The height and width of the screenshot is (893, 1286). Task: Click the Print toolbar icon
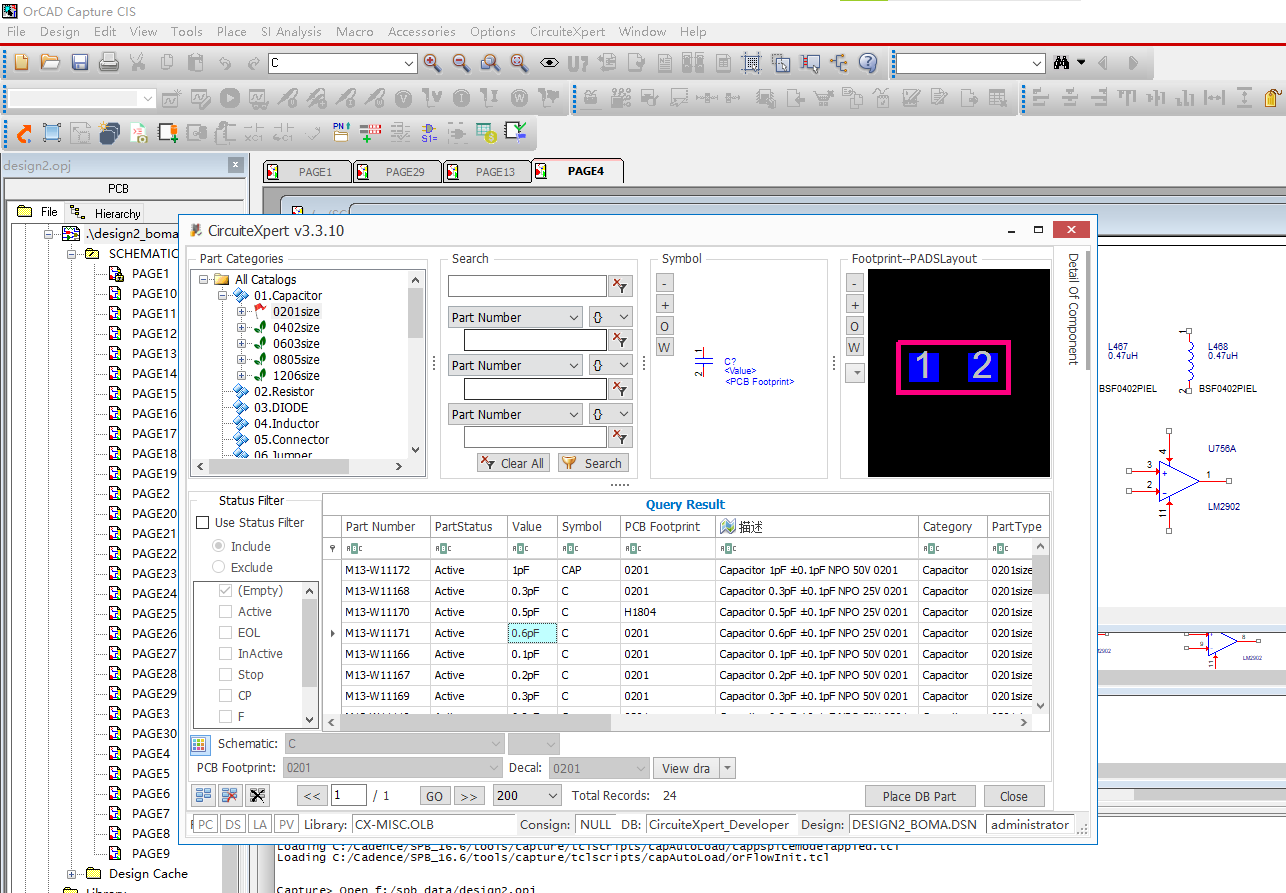[x=109, y=63]
